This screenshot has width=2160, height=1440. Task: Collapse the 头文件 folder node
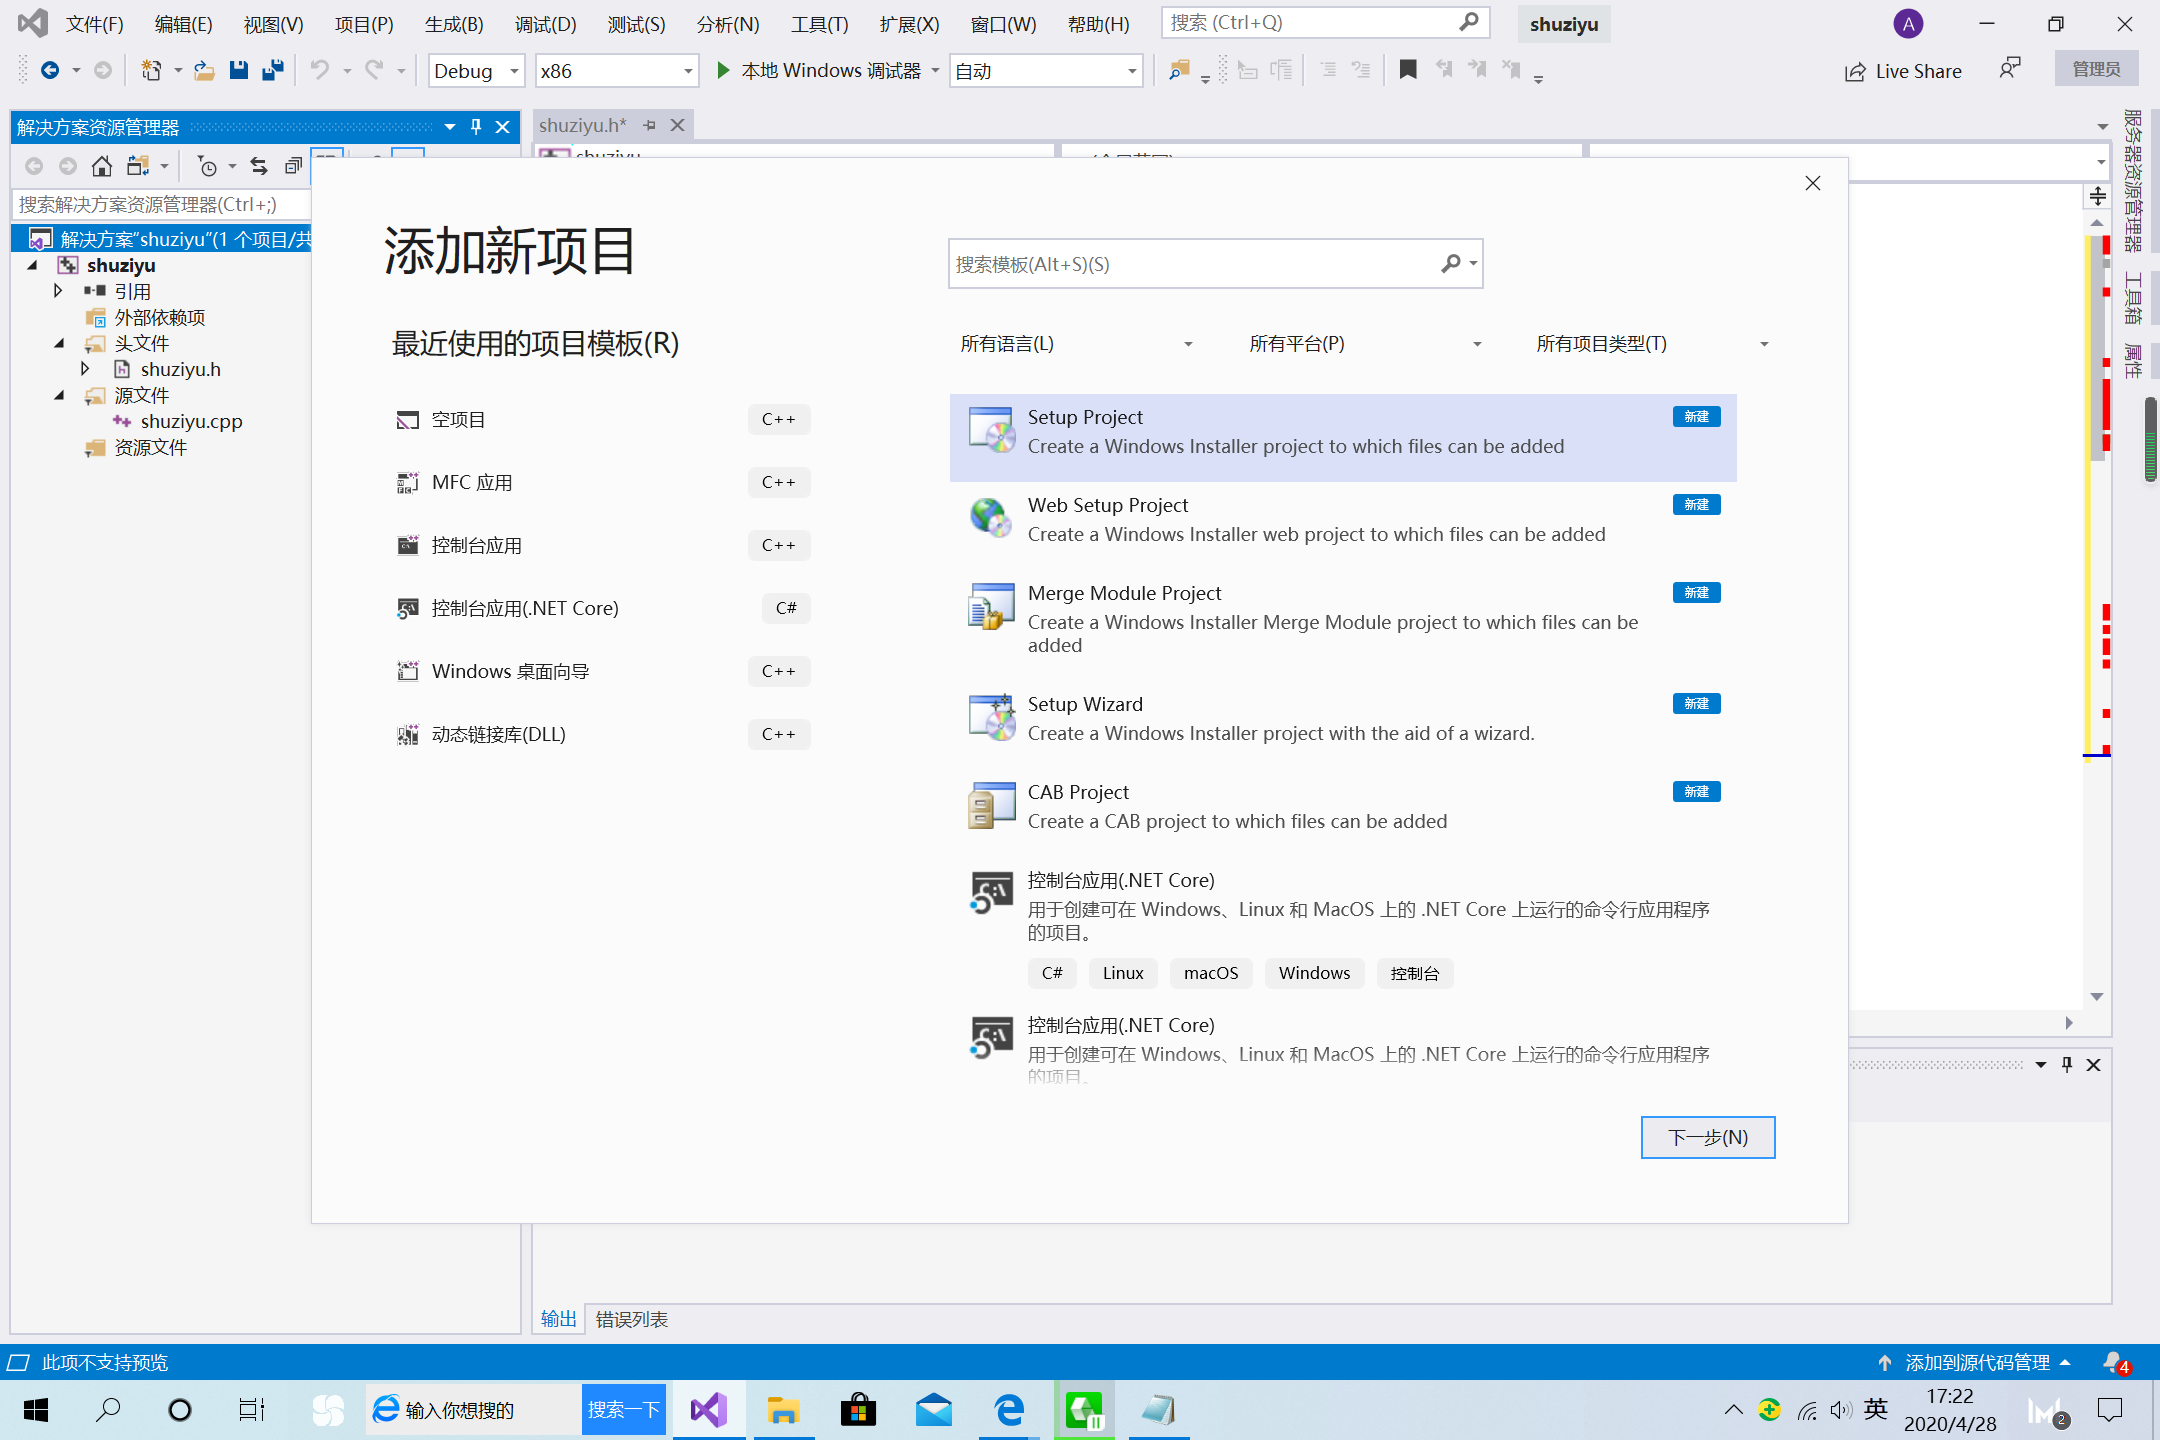pyautogui.click(x=59, y=343)
